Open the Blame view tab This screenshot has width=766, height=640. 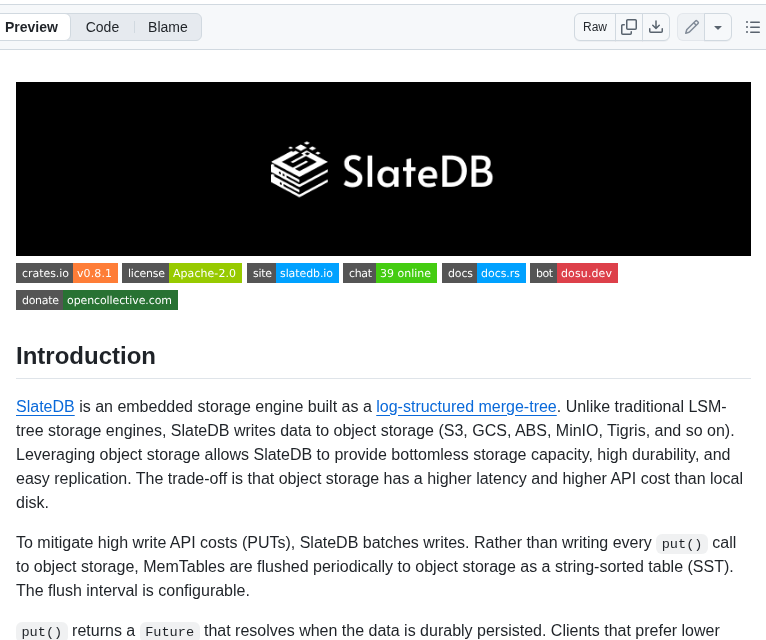click(168, 27)
